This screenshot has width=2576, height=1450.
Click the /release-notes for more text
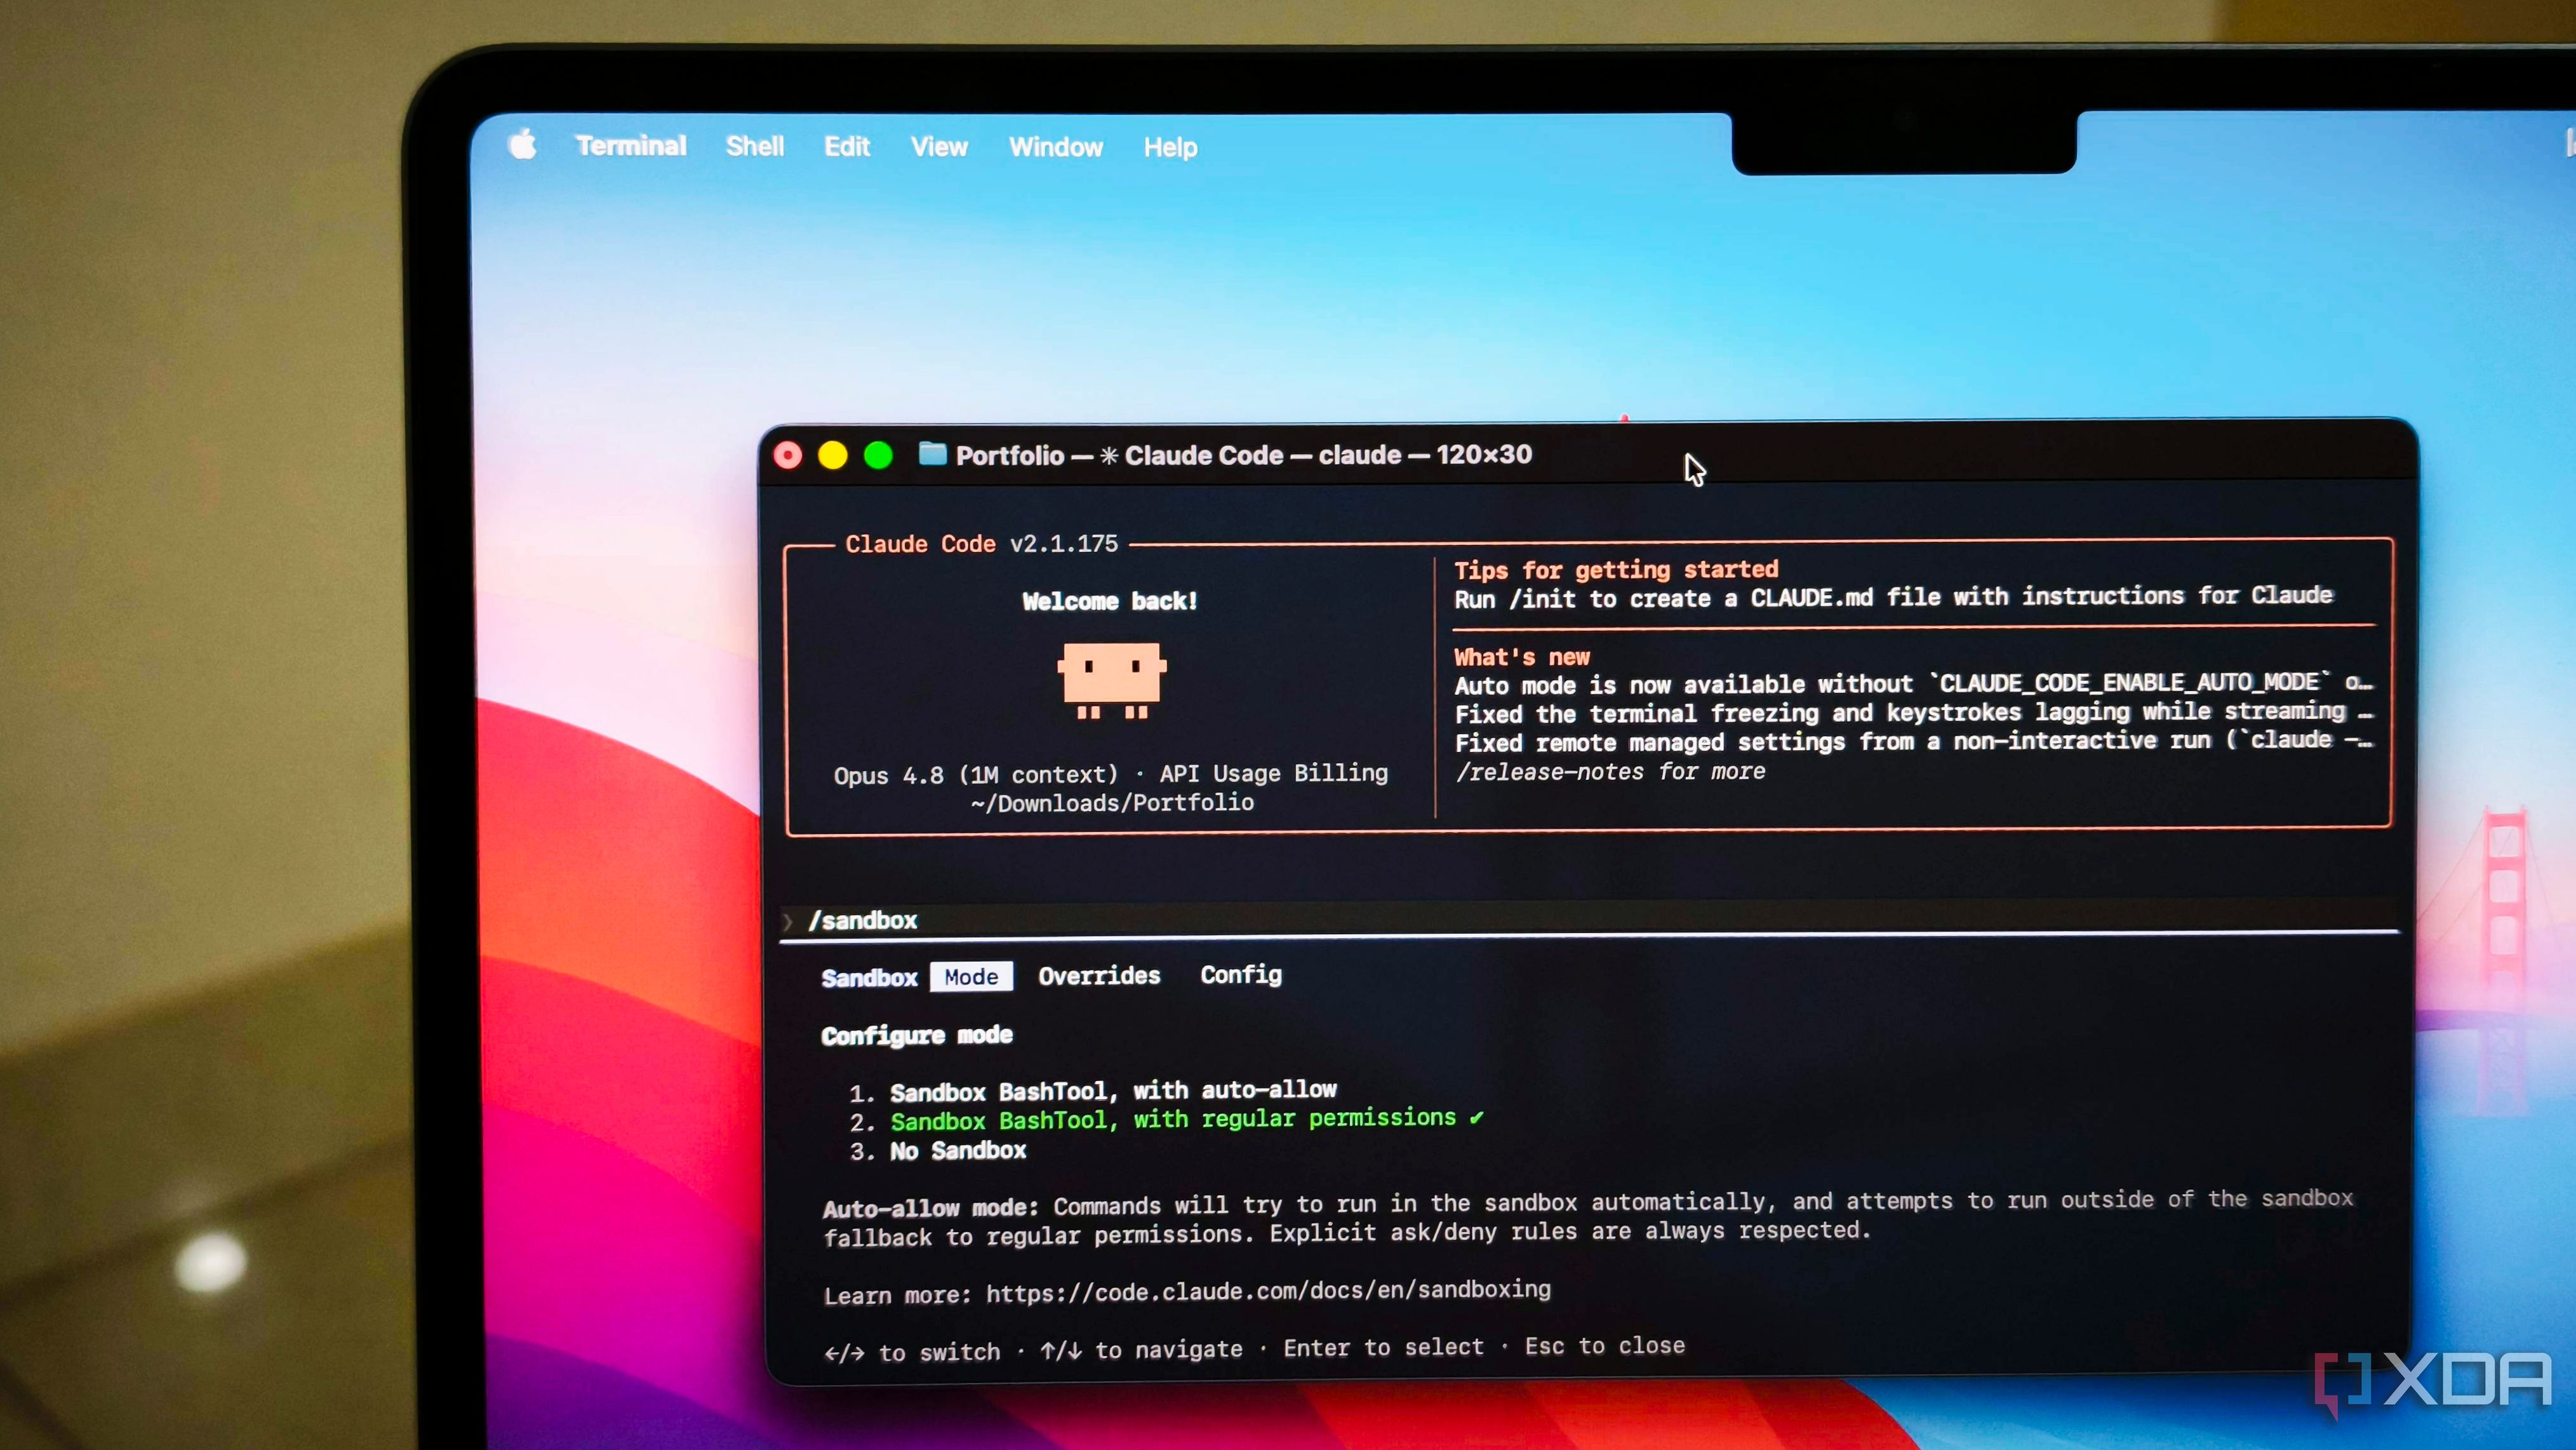tap(1610, 772)
